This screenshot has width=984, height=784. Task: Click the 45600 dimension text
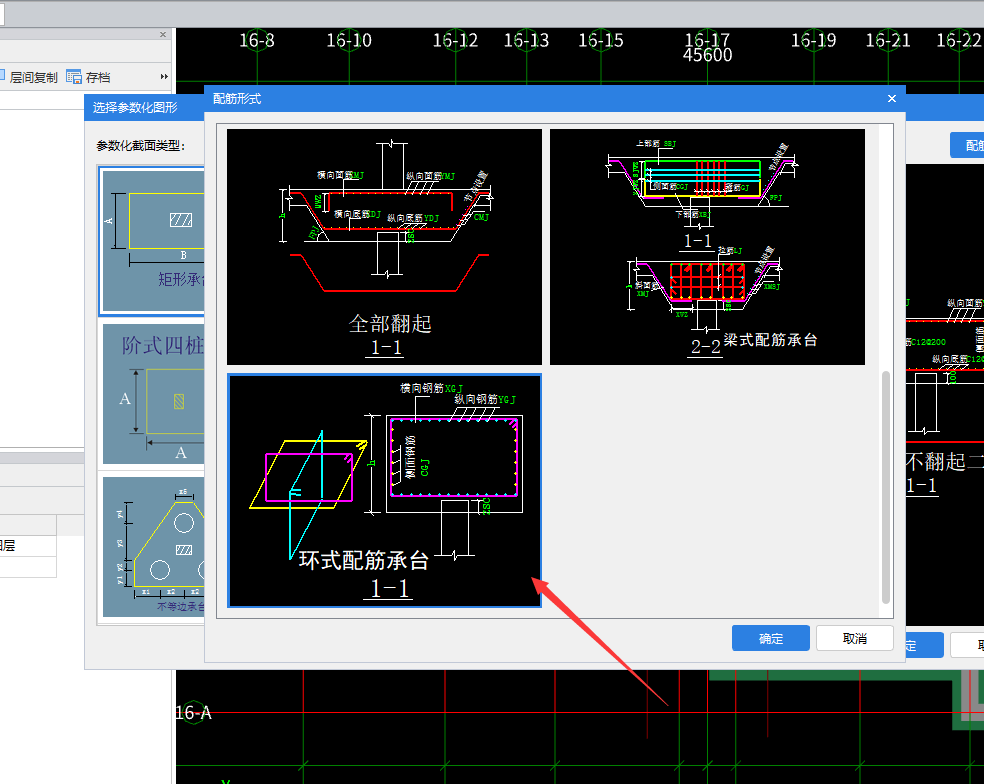coord(707,55)
